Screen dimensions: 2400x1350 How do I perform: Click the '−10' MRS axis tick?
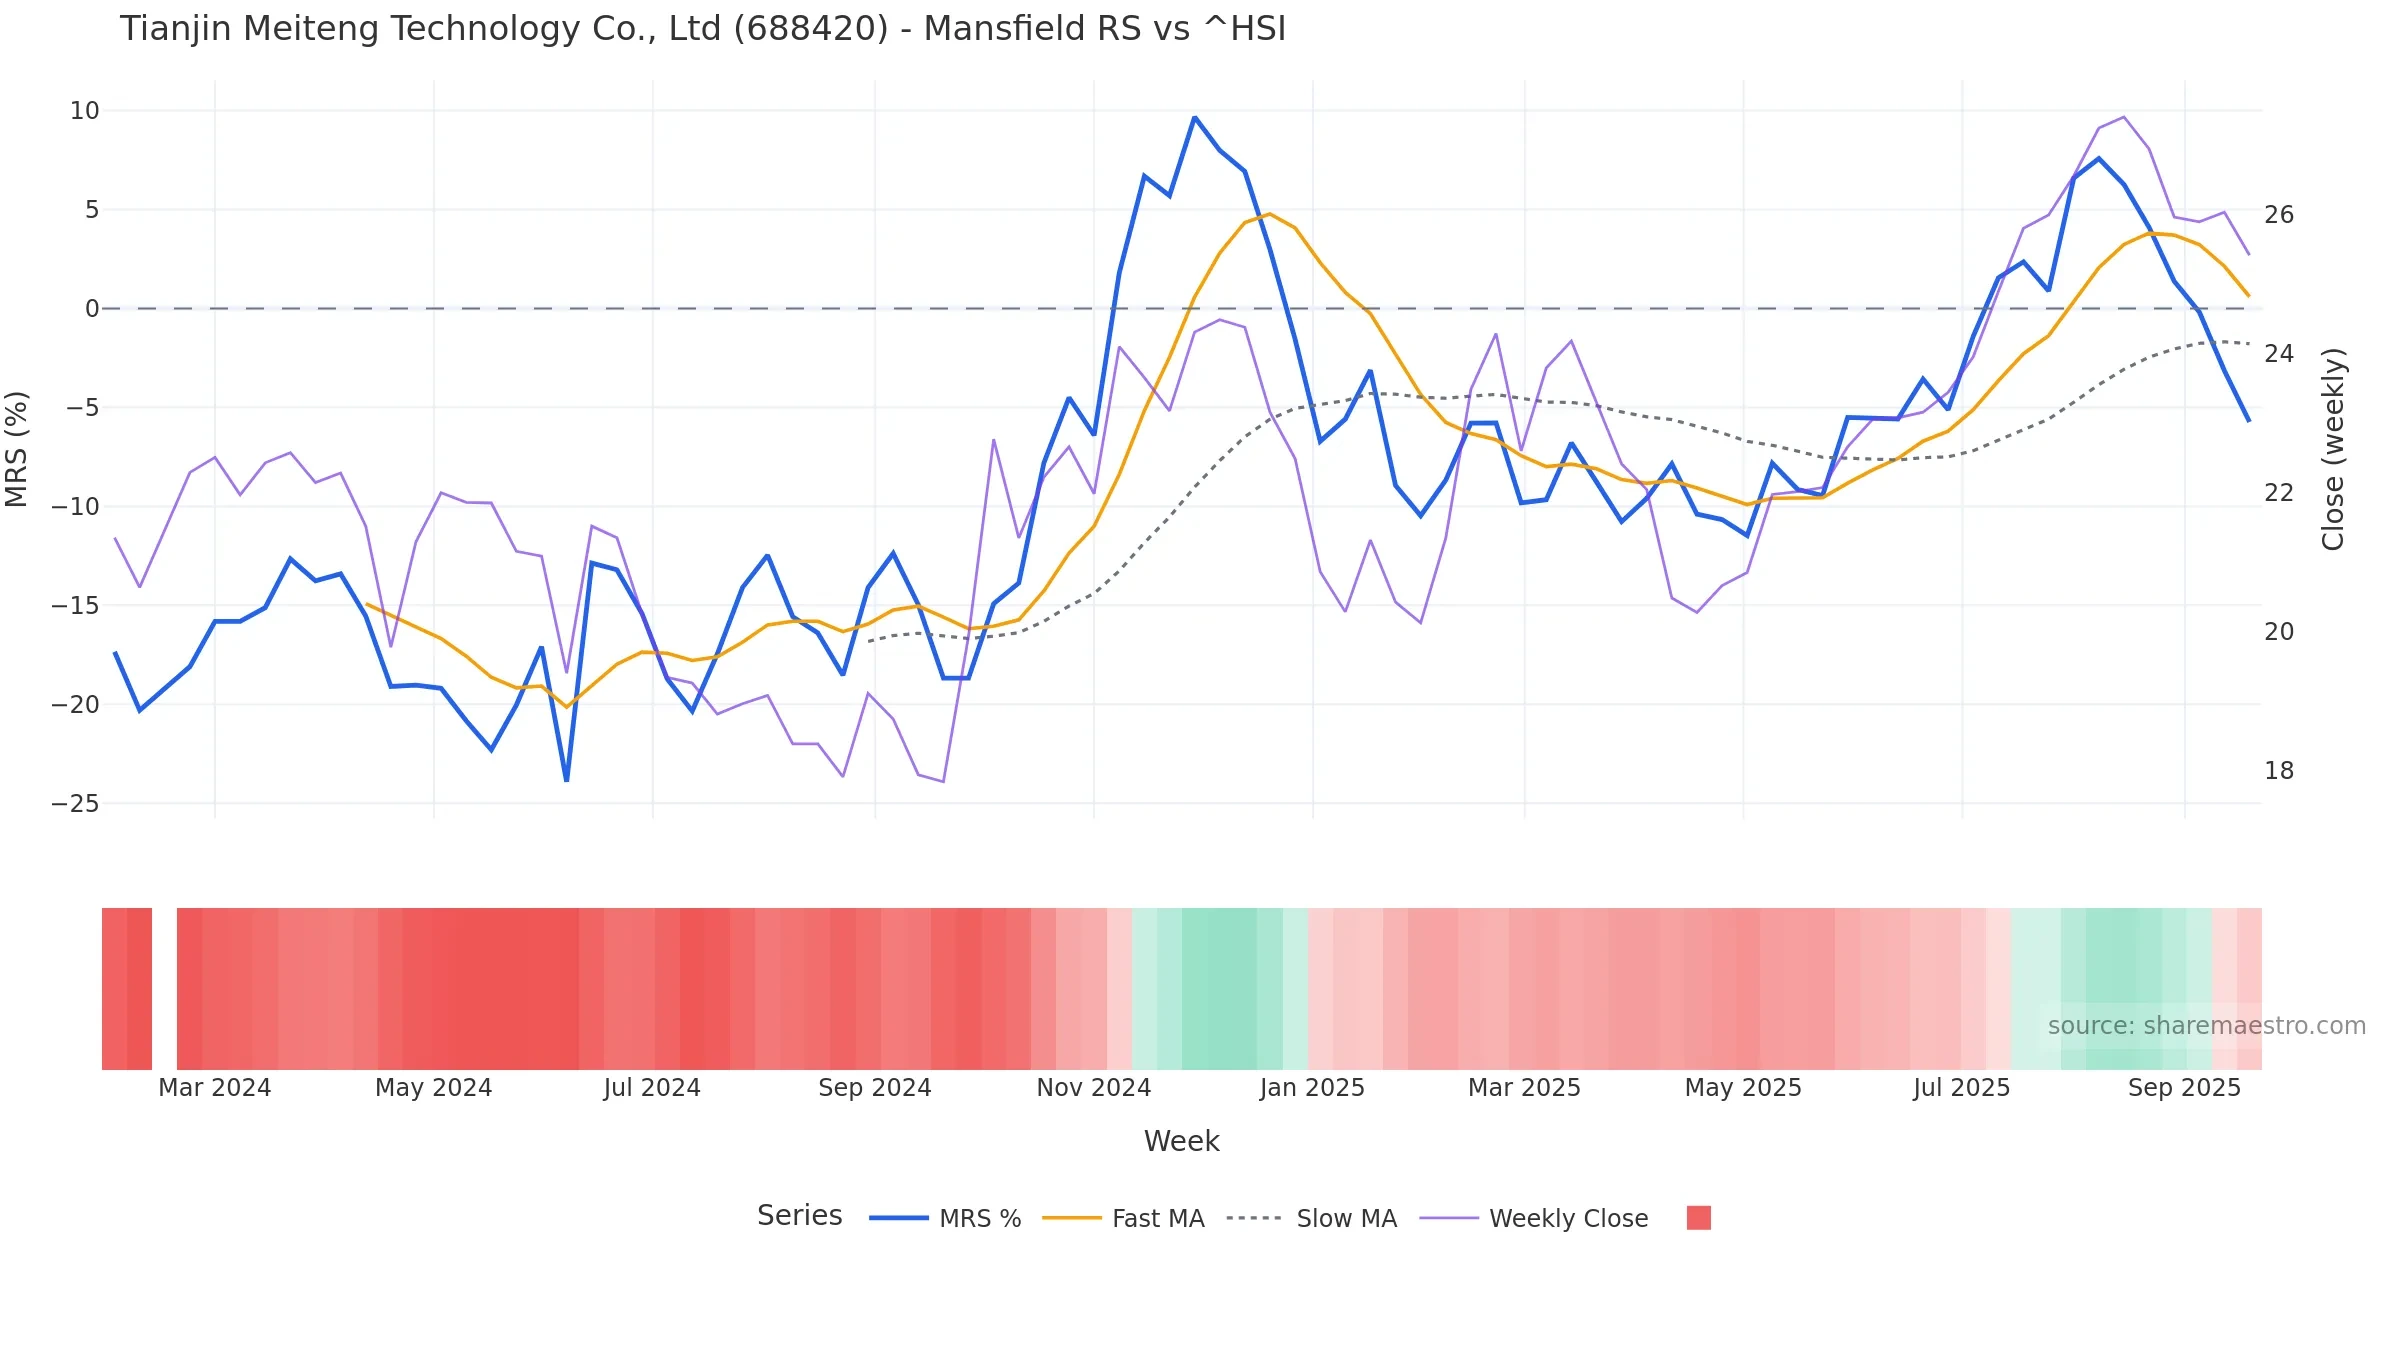(x=76, y=507)
